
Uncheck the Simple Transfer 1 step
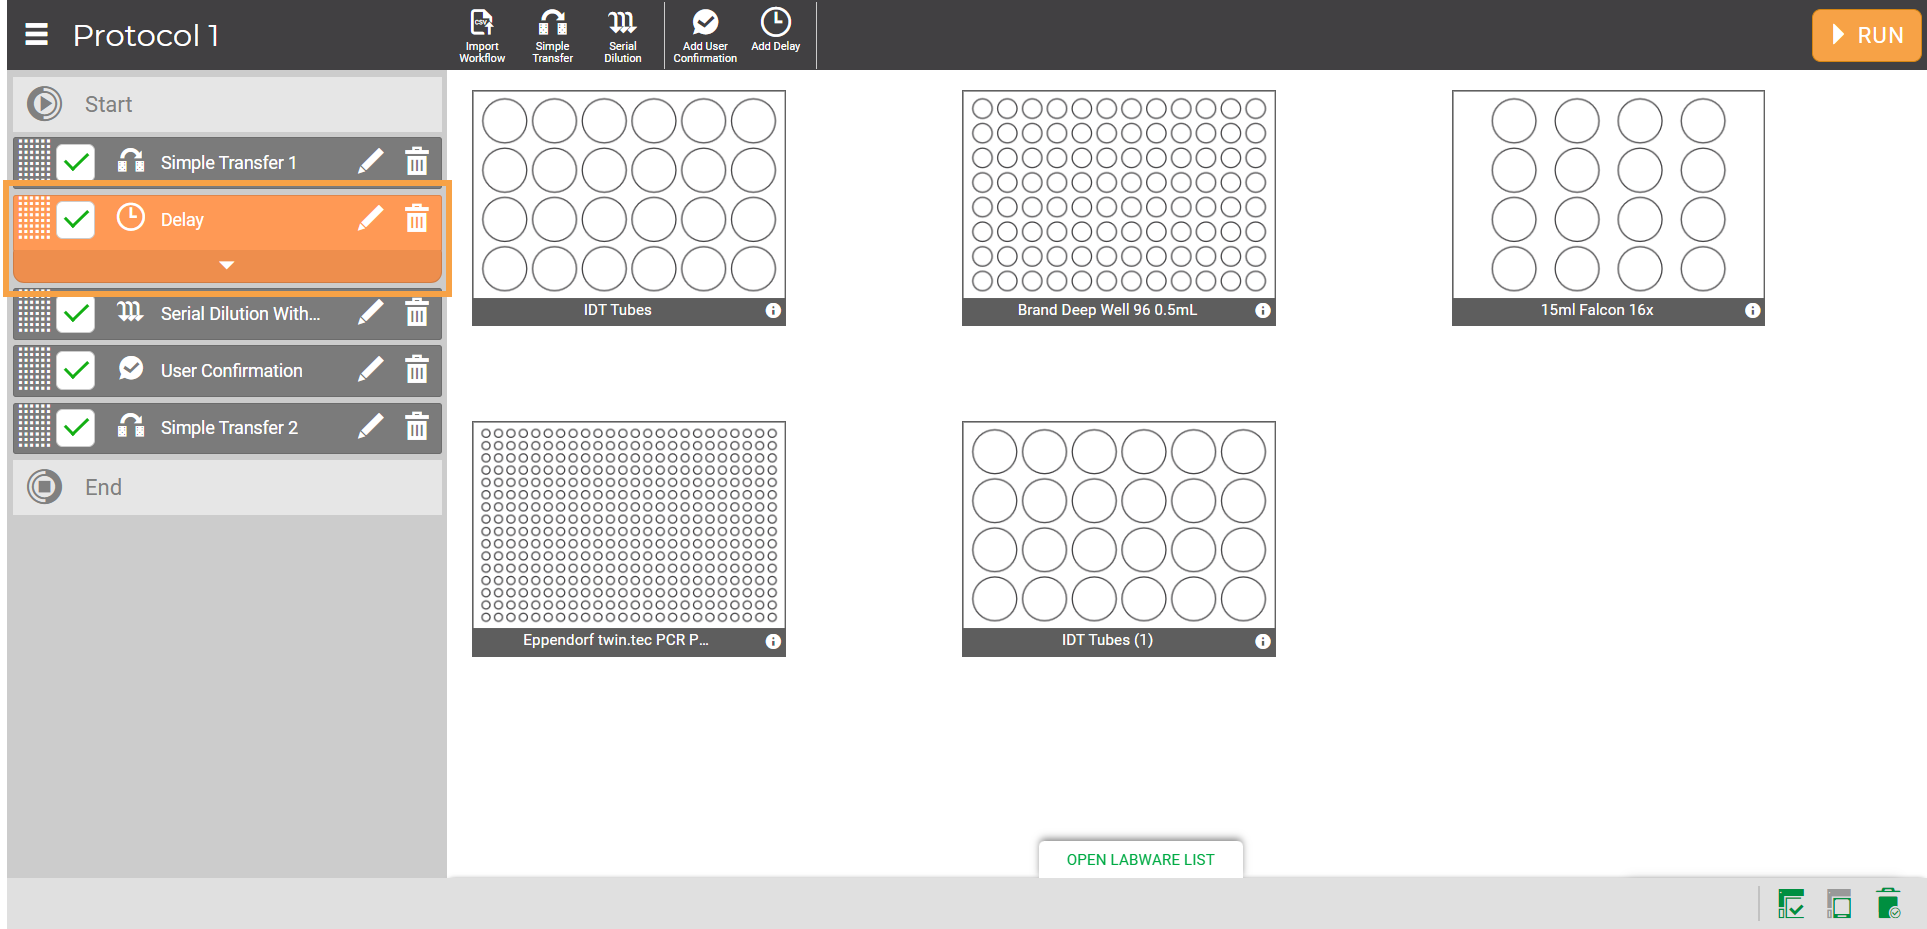(x=76, y=162)
